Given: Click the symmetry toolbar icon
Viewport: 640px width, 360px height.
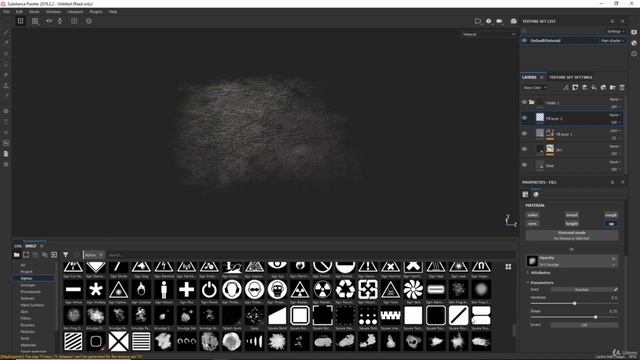Looking at the screenshot, I should click(x=49, y=21).
